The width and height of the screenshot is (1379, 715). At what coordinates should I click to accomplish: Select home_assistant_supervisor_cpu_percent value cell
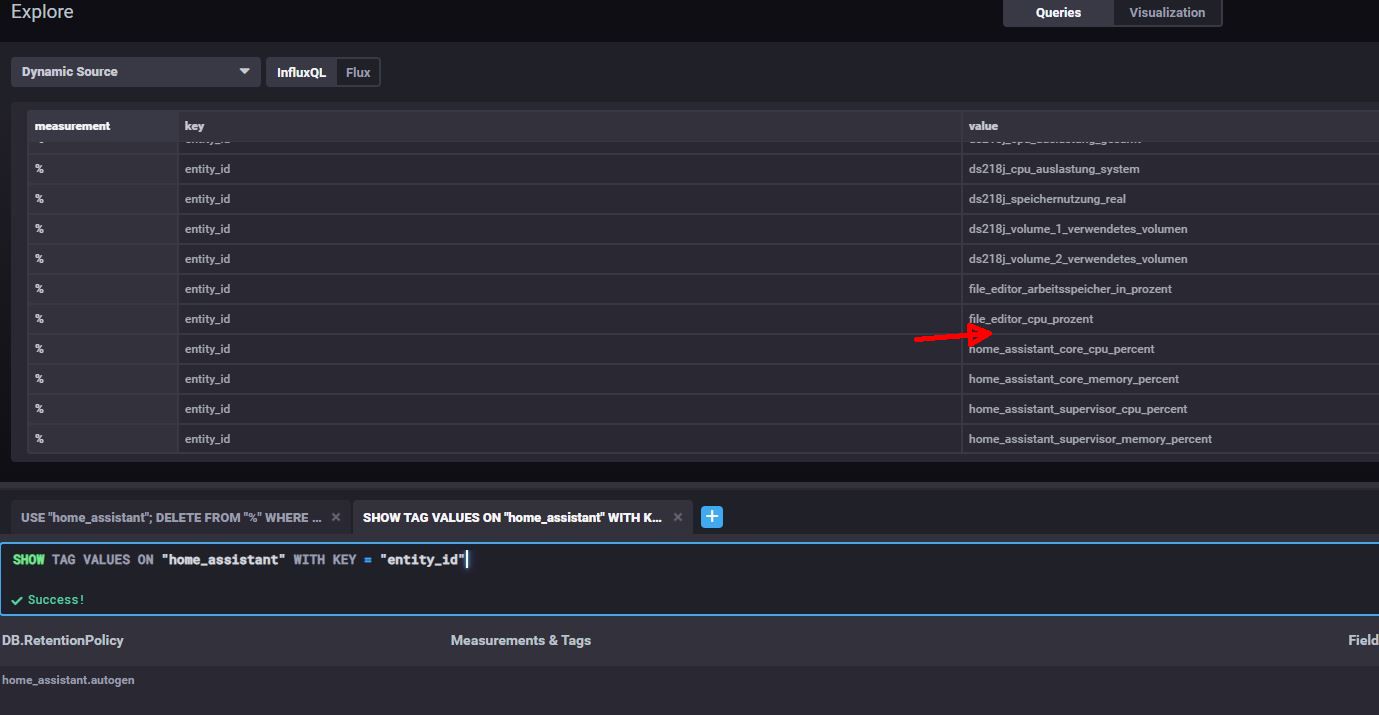[x=1170, y=409]
